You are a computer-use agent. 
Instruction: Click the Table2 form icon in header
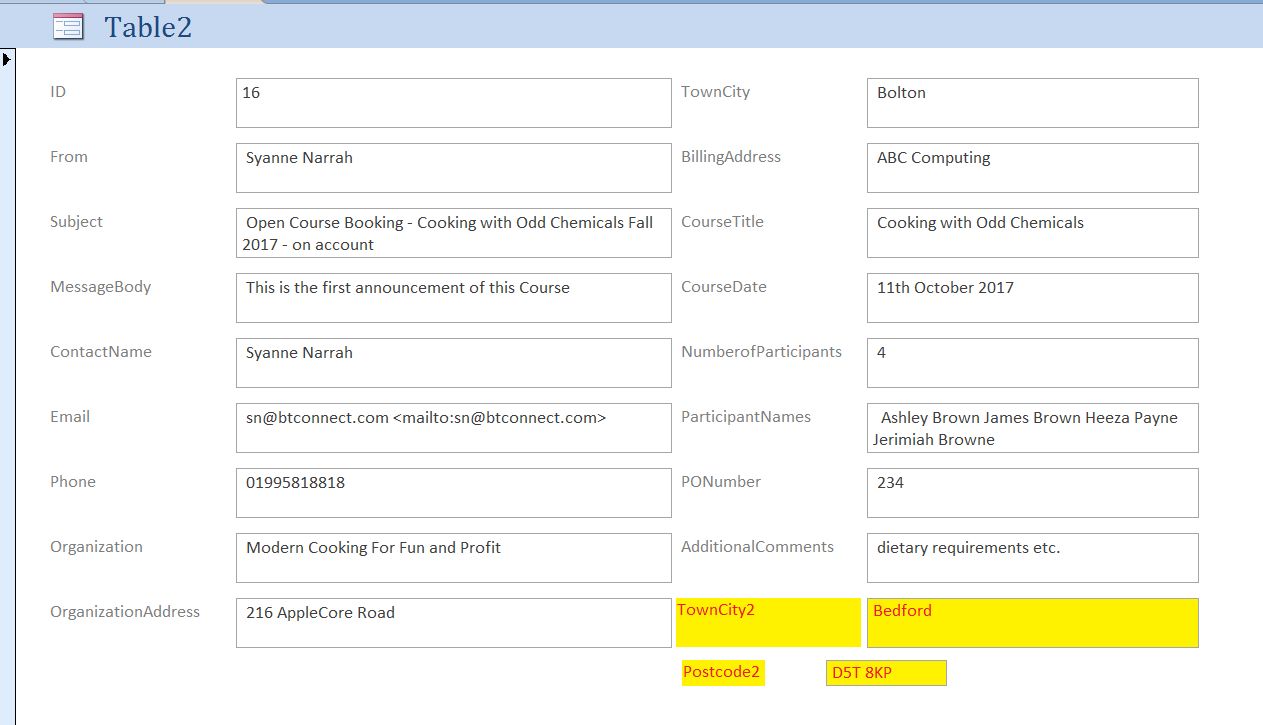coord(68,27)
